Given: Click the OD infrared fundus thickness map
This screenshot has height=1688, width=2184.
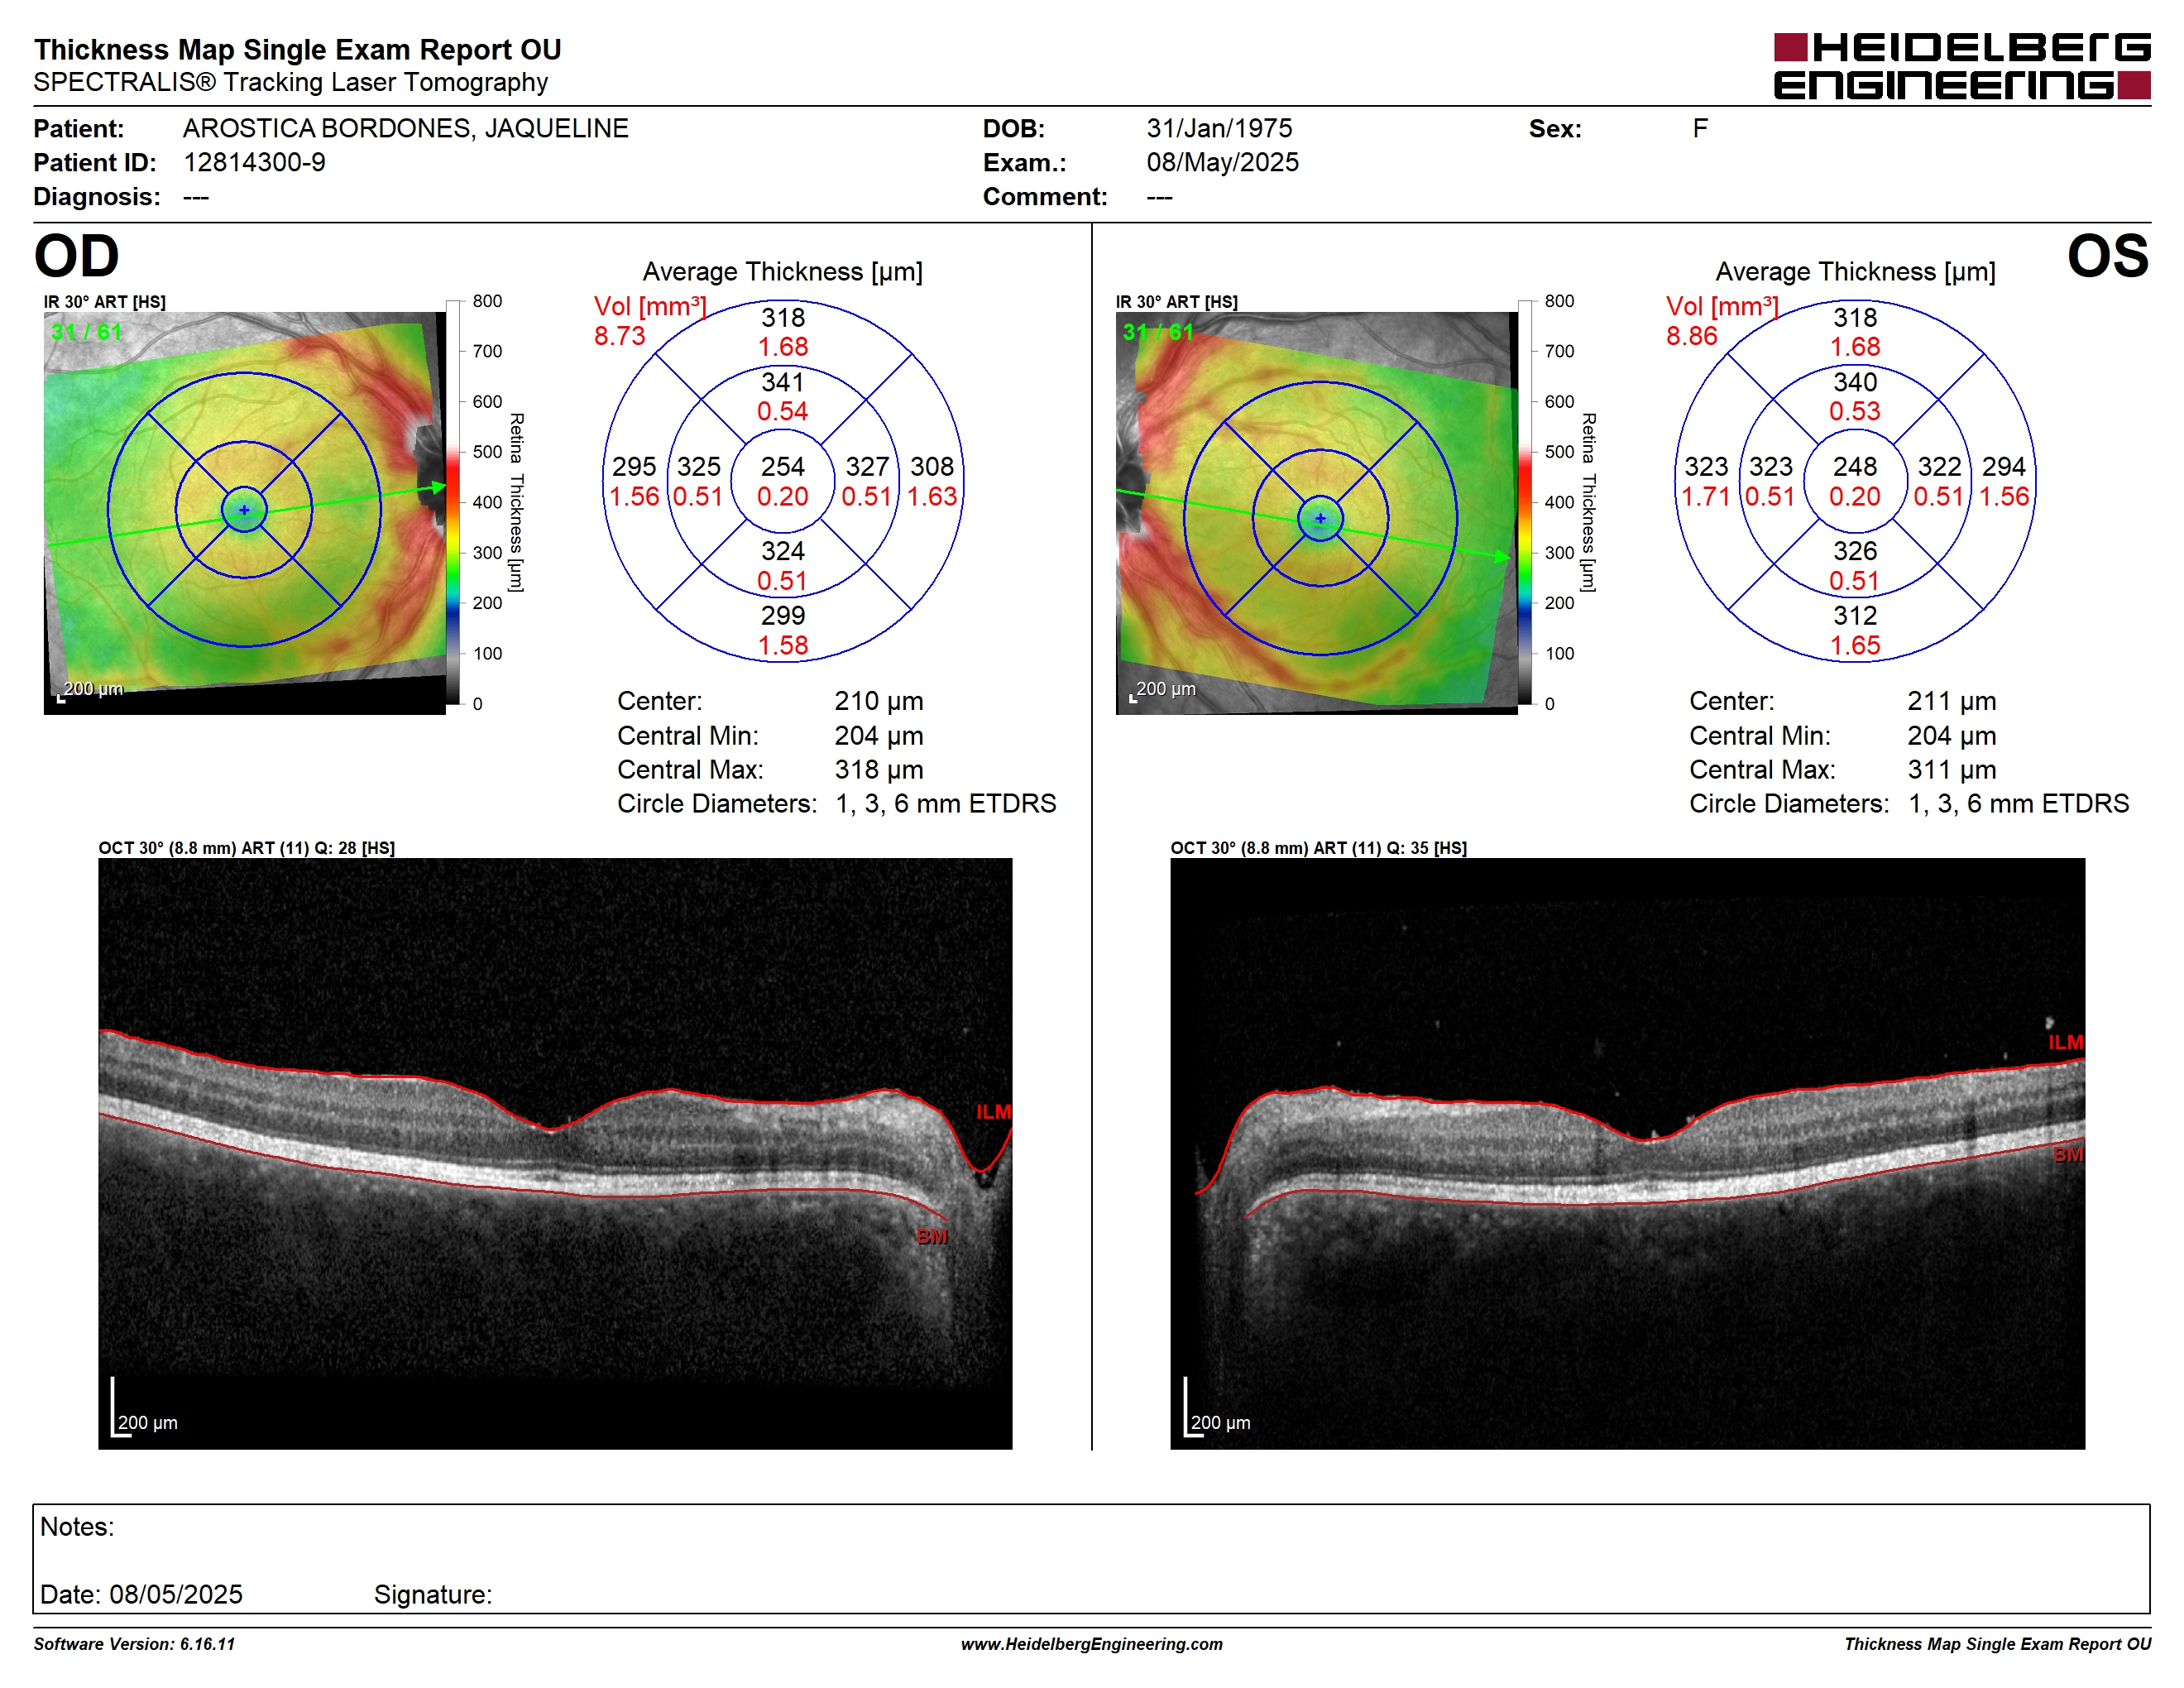Looking at the screenshot, I should [x=244, y=513].
